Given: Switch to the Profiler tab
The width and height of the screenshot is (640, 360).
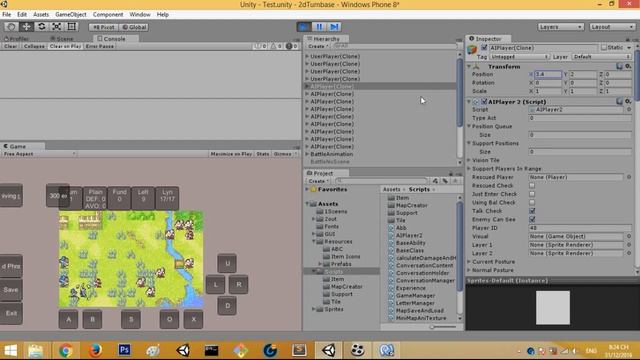Looking at the screenshot, I should (x=16, y=39).
